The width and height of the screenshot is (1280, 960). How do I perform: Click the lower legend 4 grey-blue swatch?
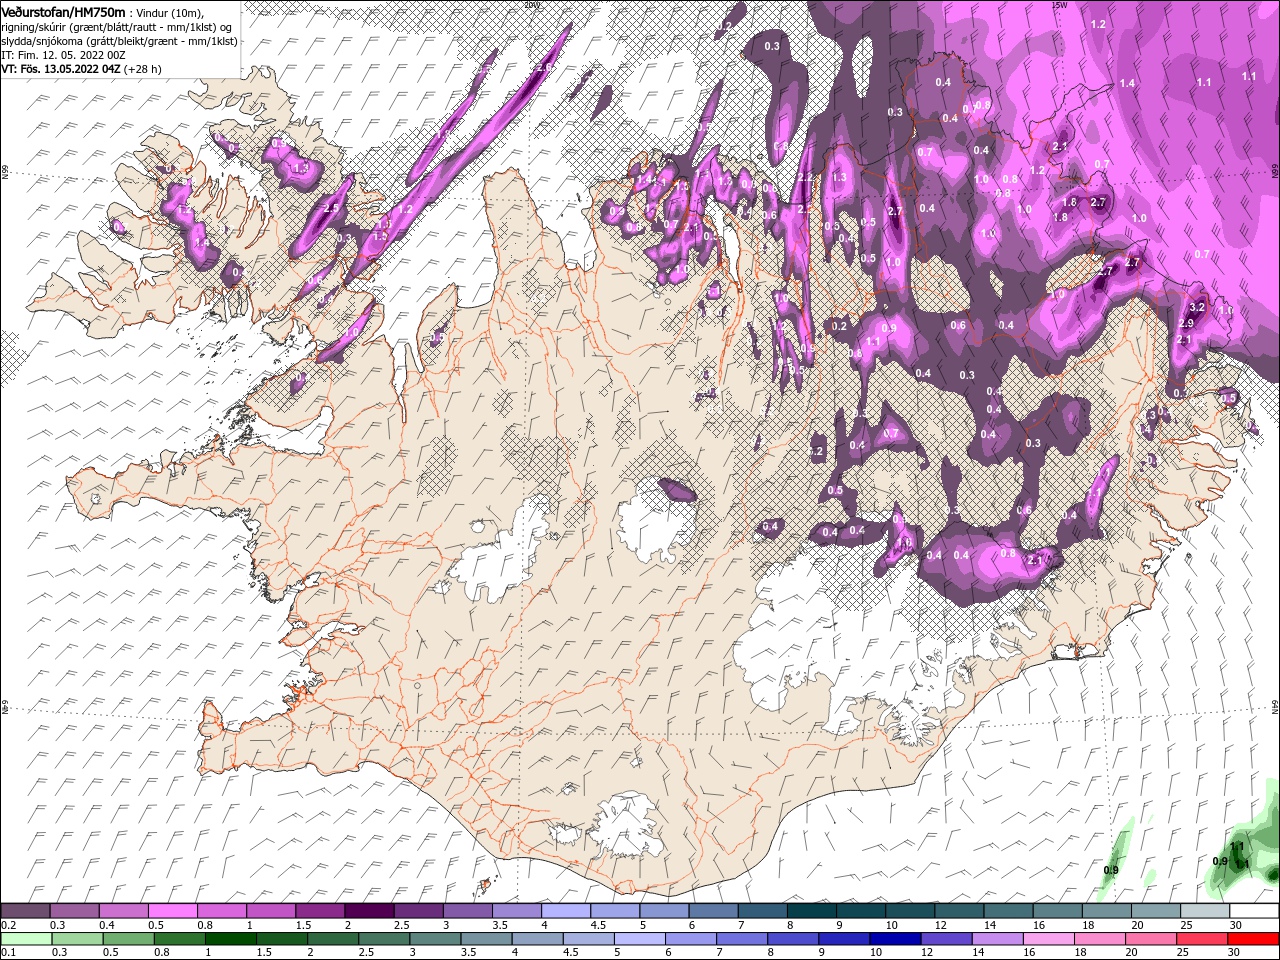(536, 939)
